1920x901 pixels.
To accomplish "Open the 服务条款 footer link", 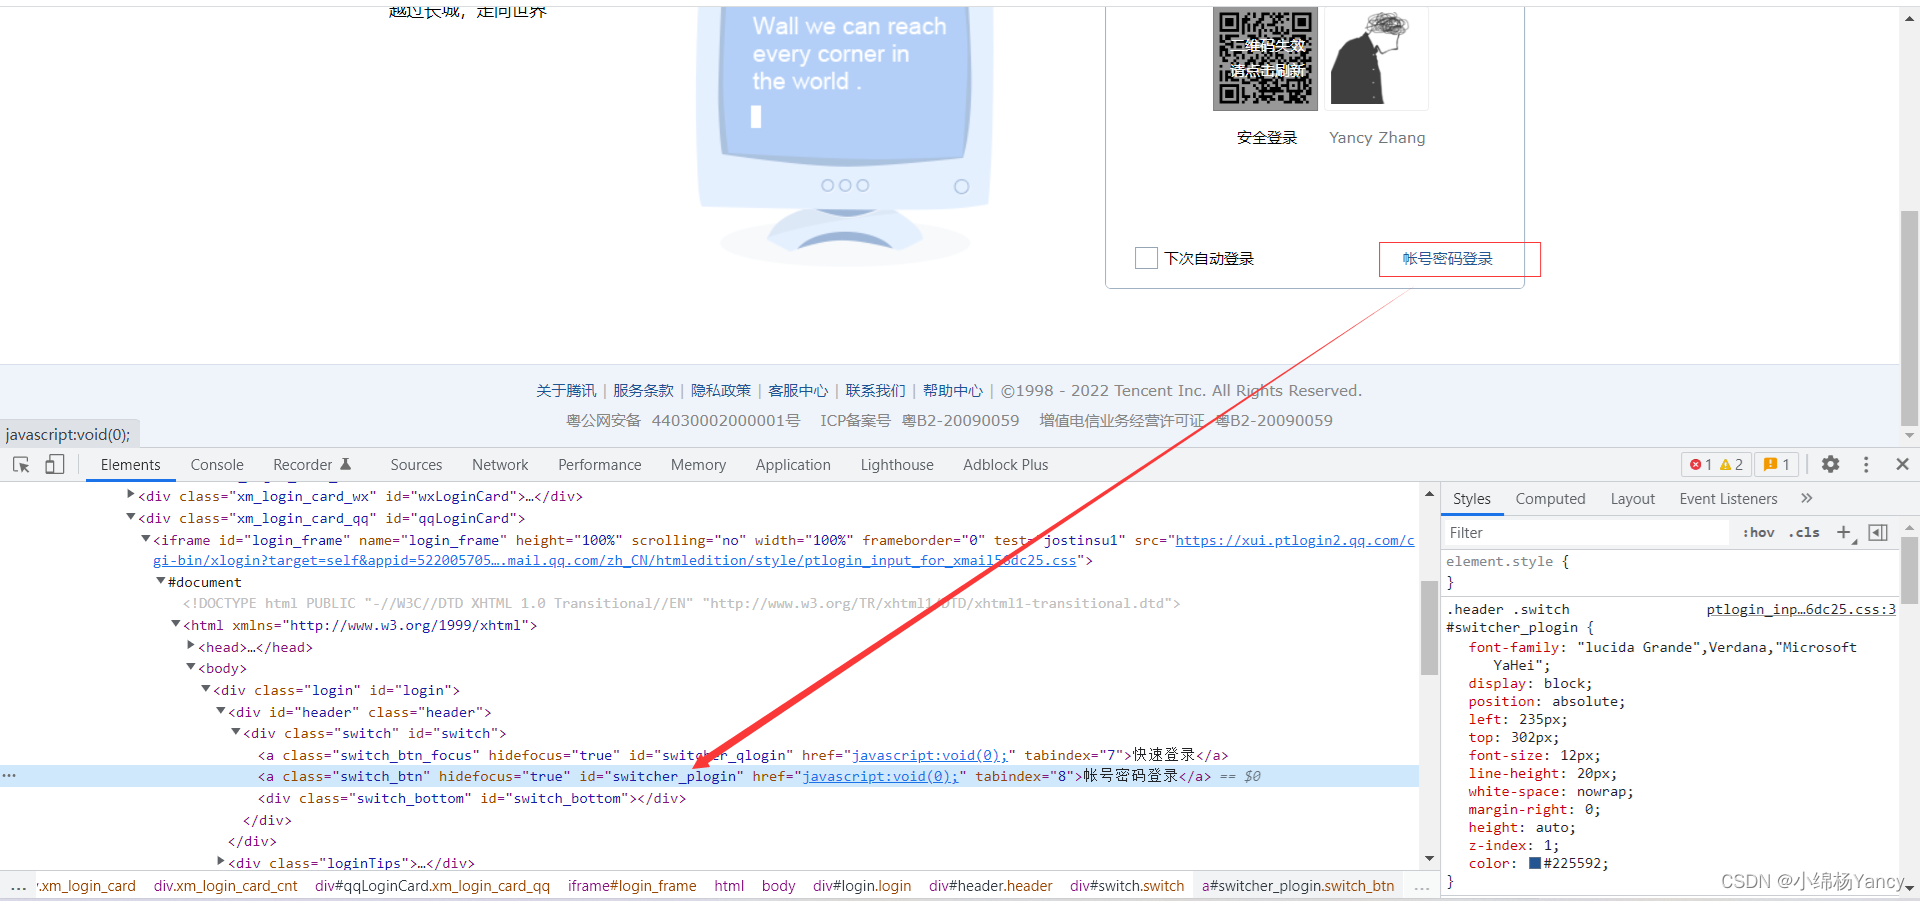I will click(x=643, y=391).
